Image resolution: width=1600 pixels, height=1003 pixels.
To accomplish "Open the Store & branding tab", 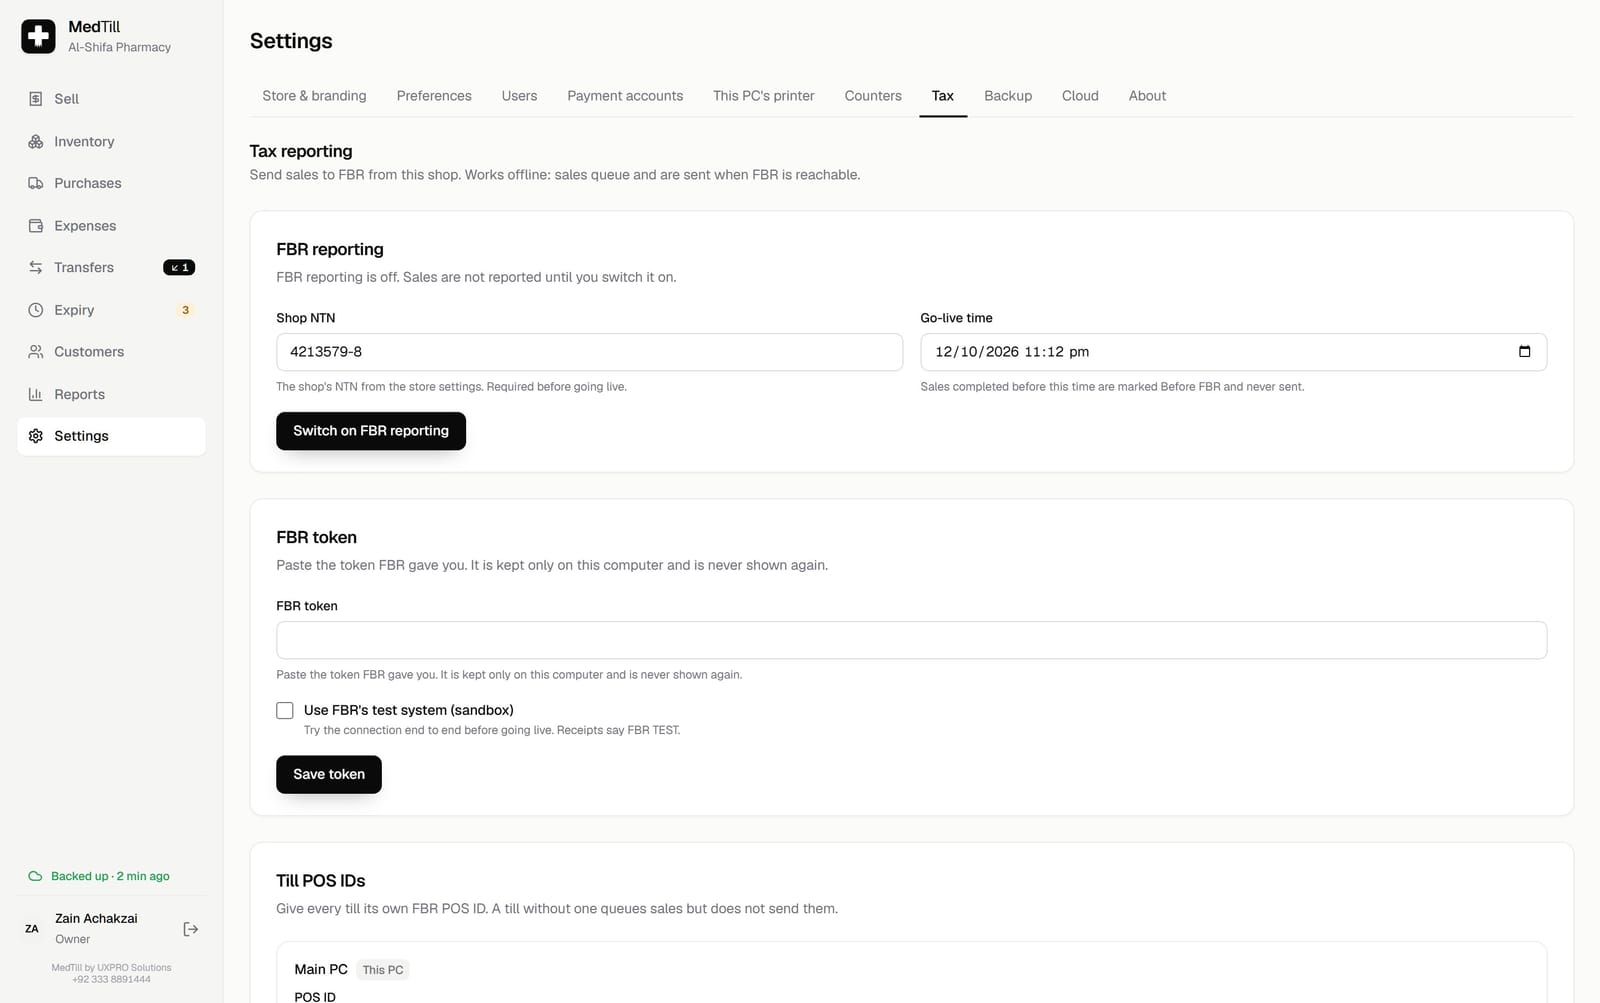I will coord(314,96).
